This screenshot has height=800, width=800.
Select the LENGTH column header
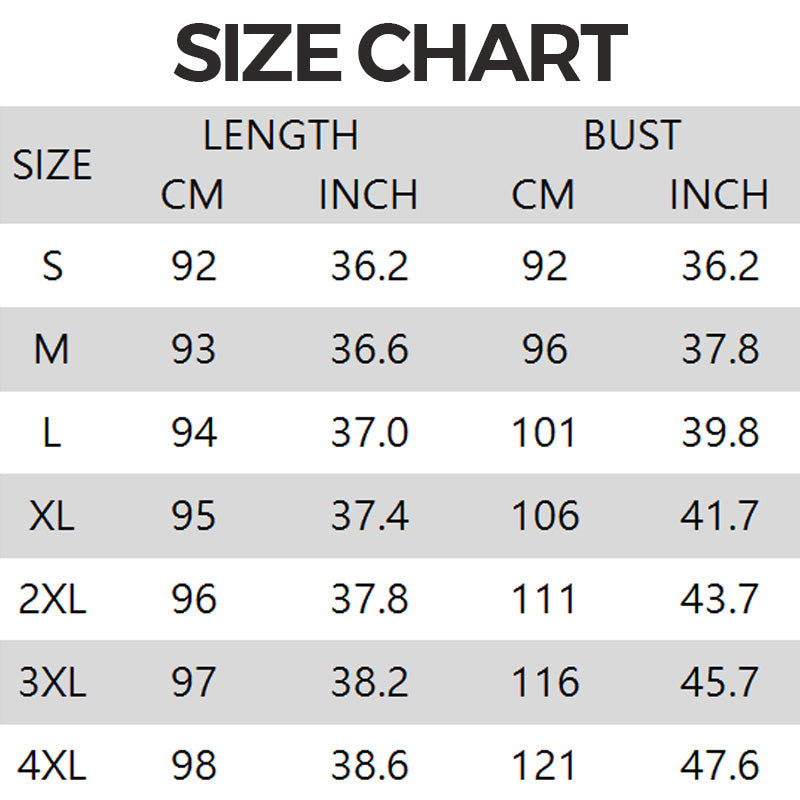click(x=280, y=135)
